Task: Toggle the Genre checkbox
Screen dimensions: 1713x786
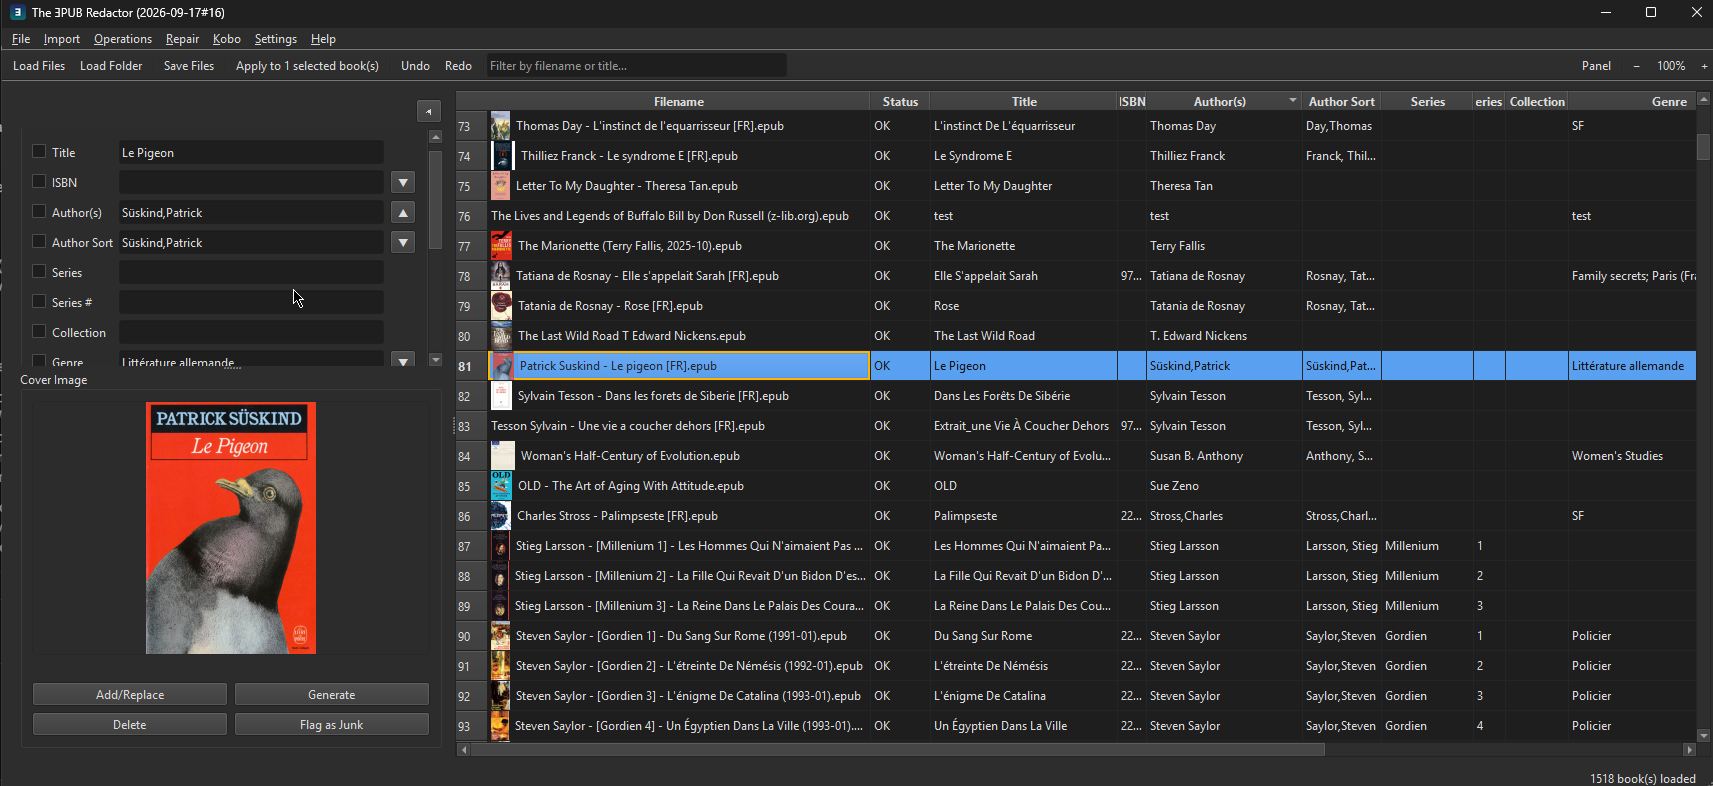Action: [39, 360]
